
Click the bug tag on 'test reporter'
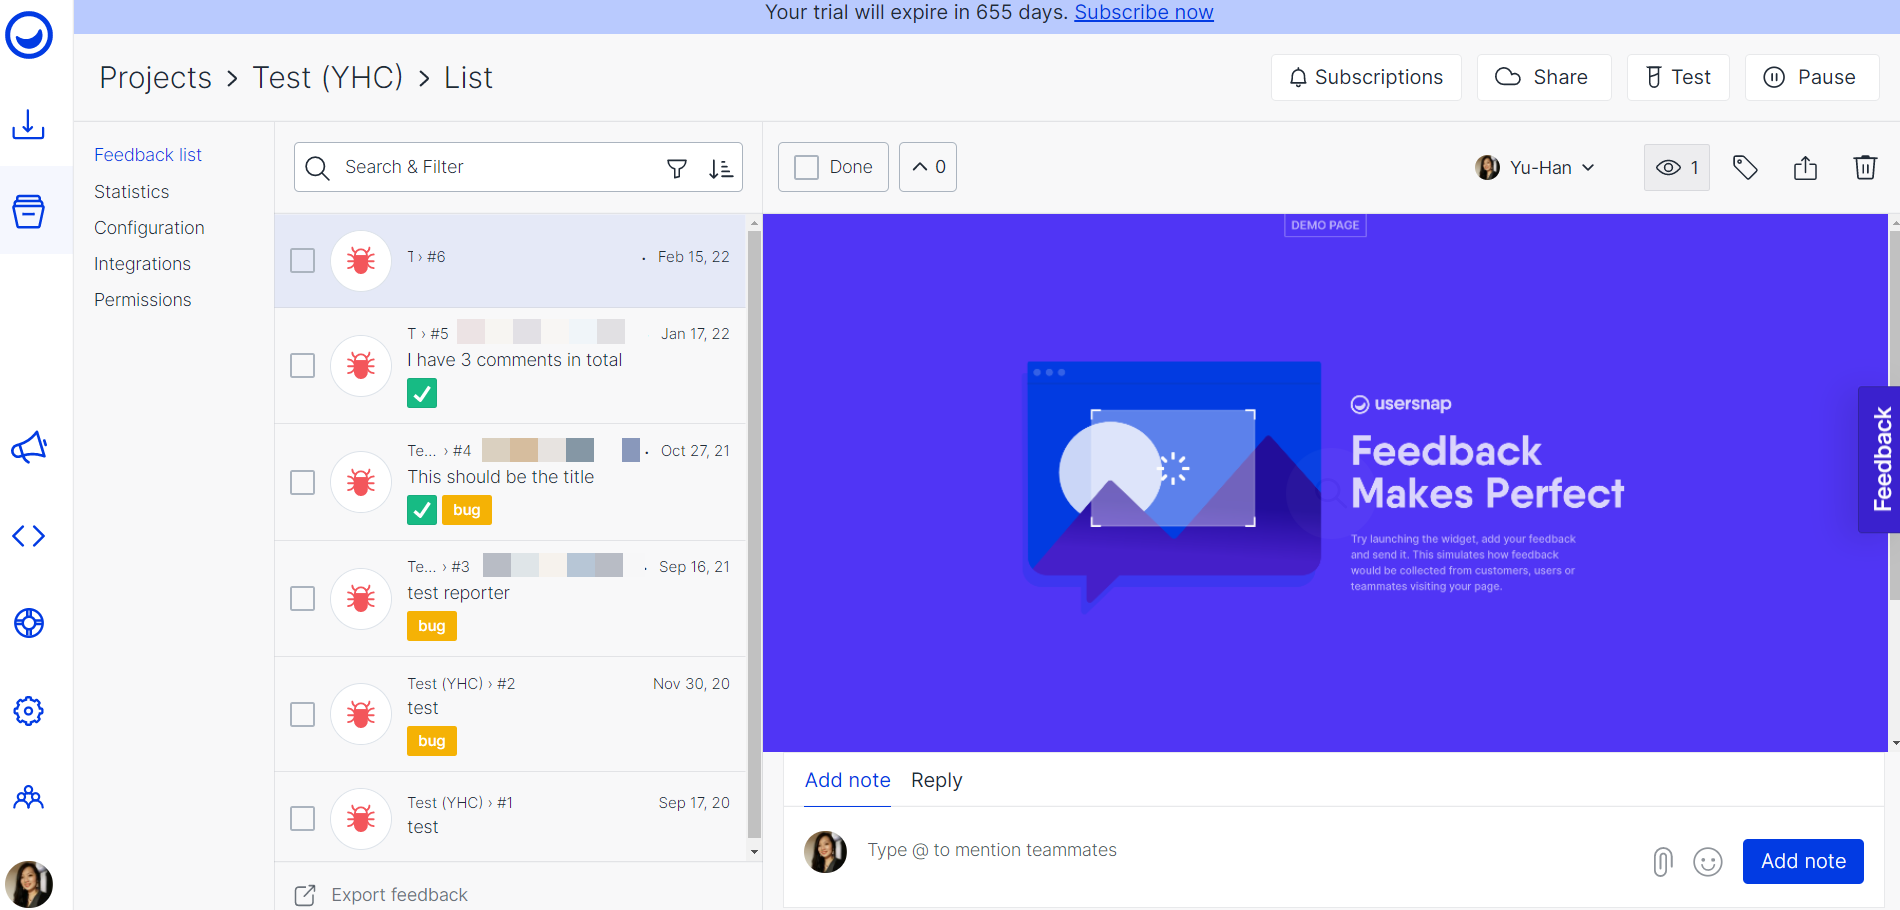coord(432,626)
